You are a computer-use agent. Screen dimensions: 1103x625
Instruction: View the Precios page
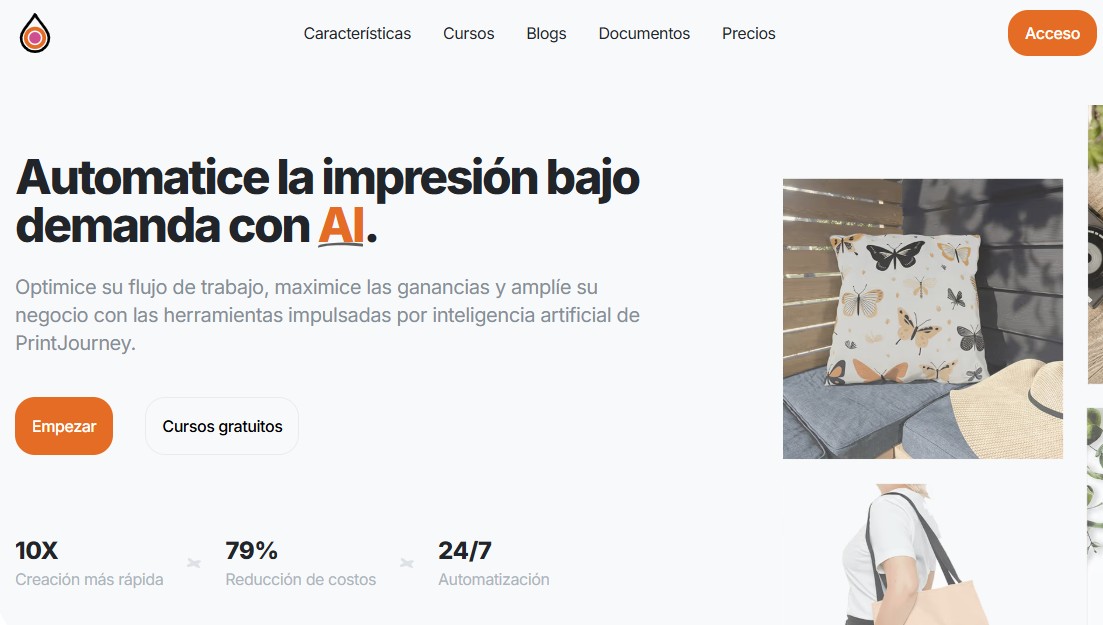748,34
